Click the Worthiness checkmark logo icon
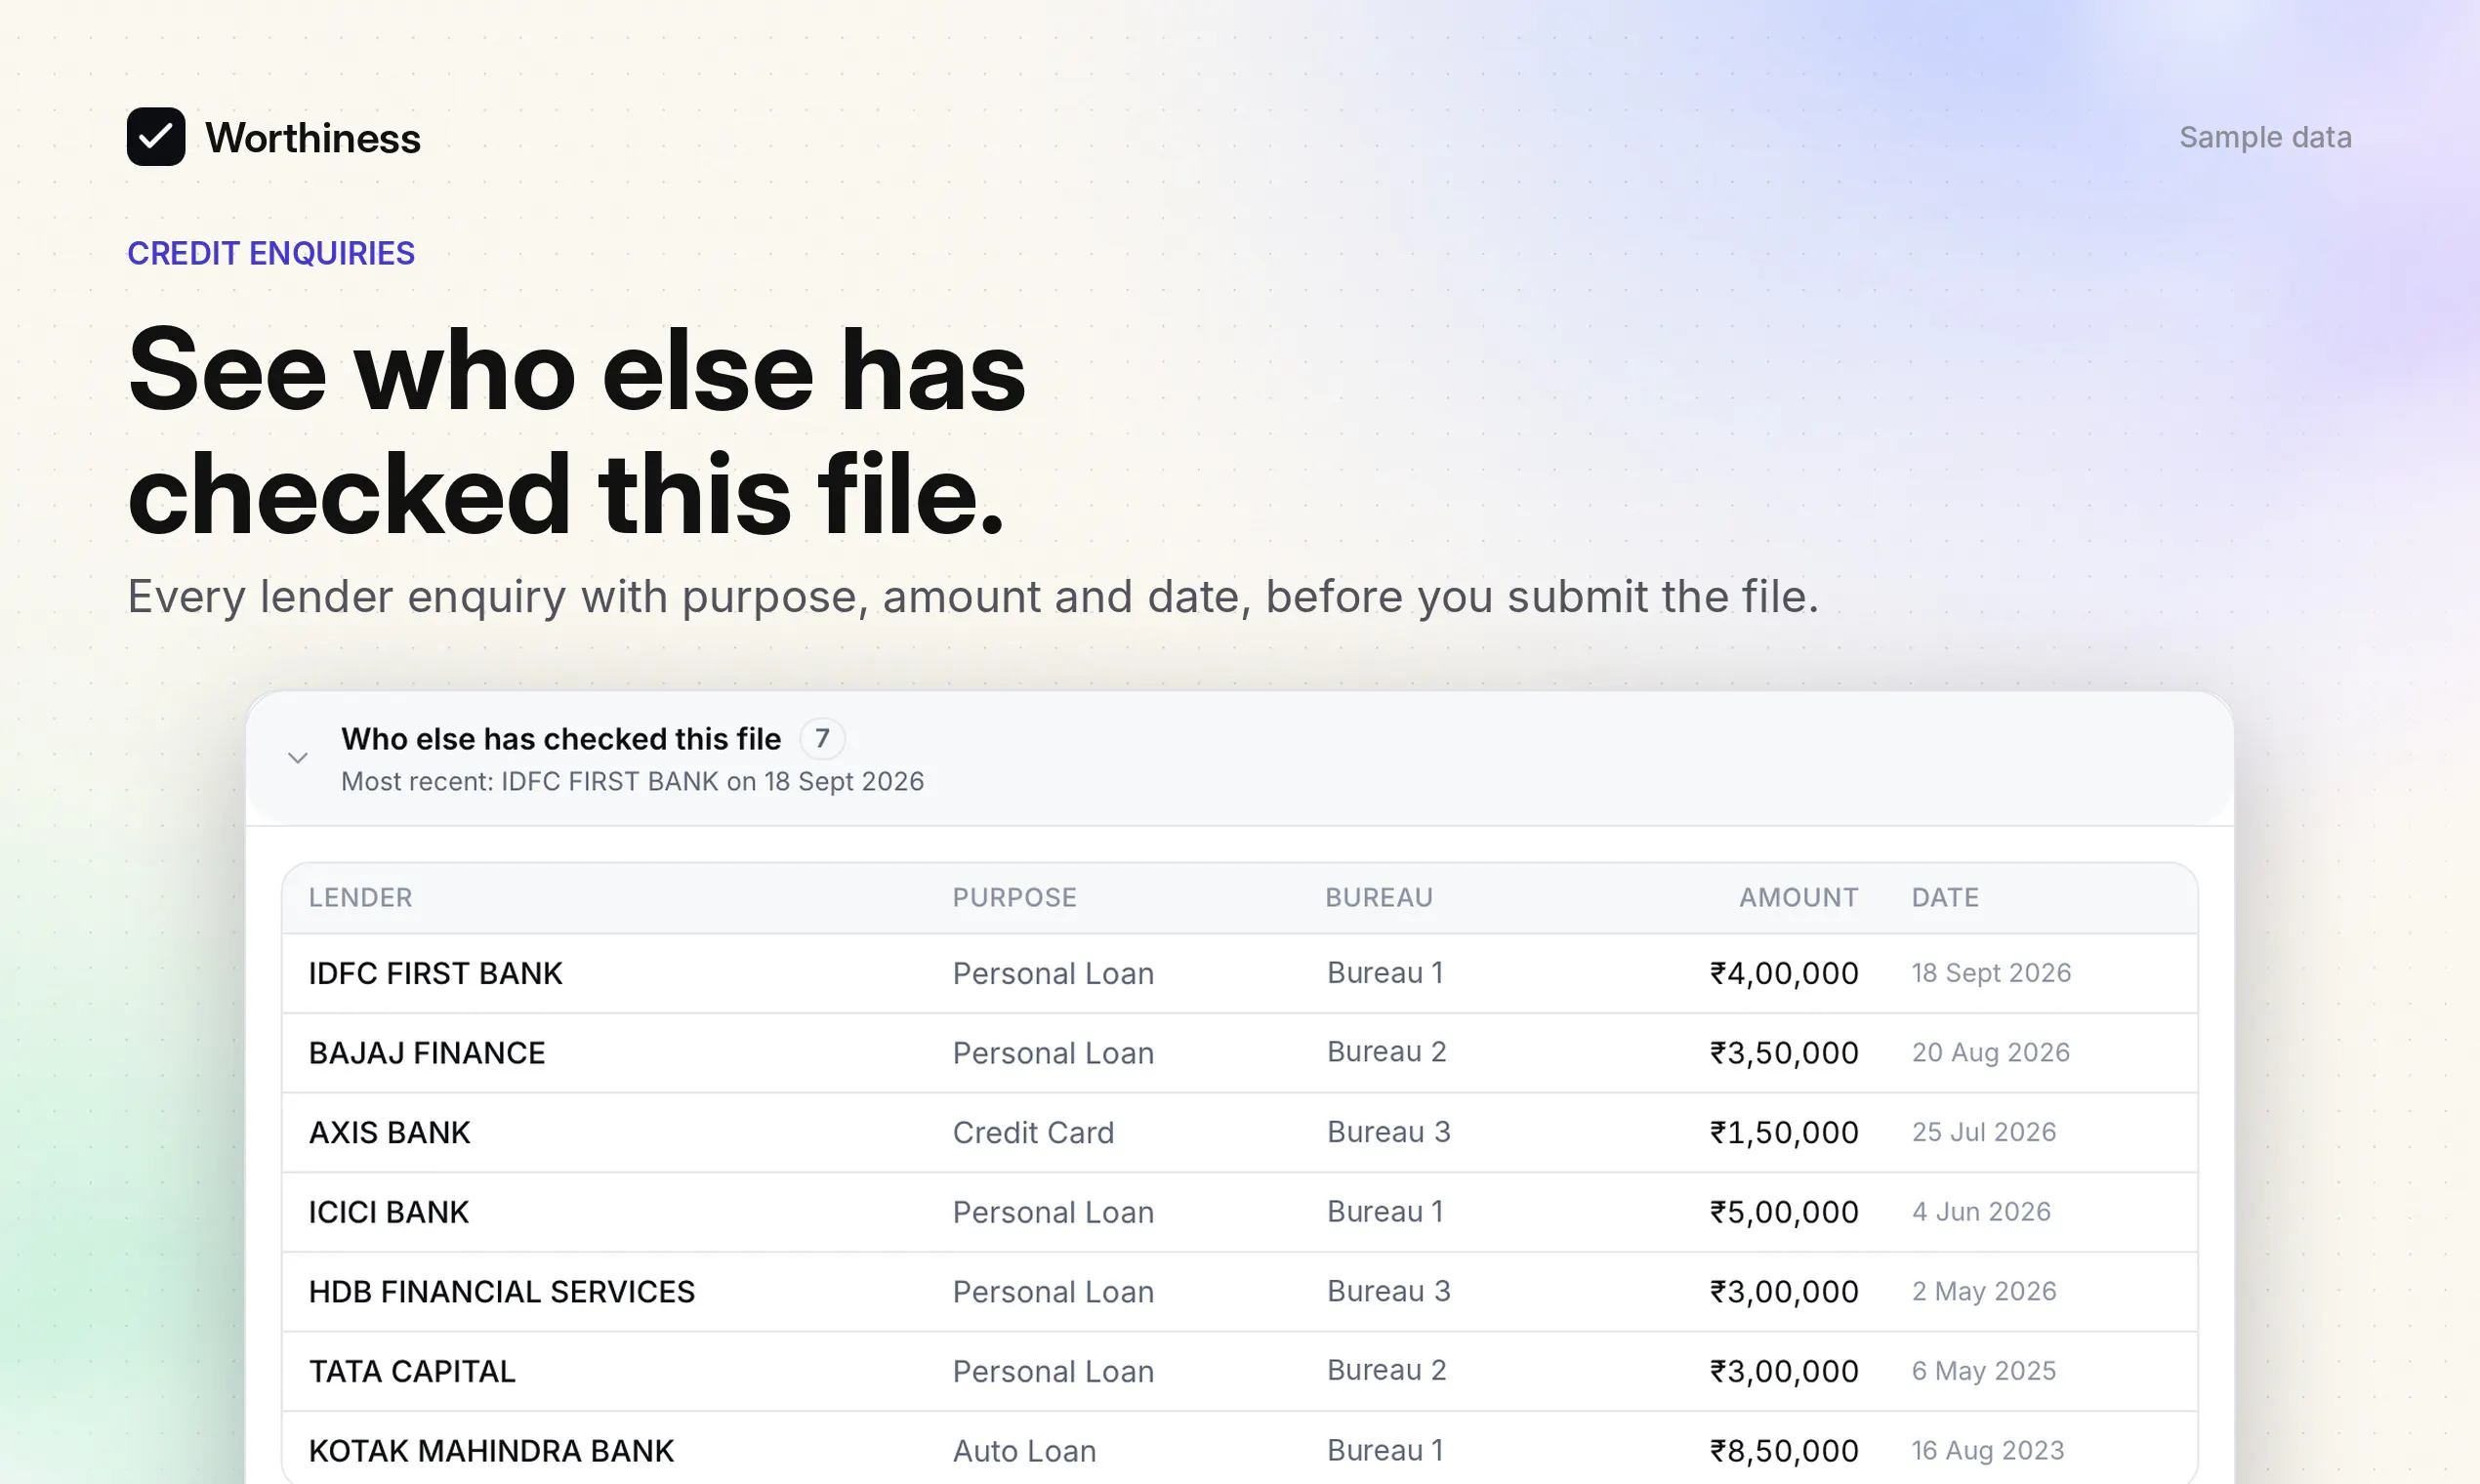The height and width of the screenshot is (1484, 2480). click(156, 137)
